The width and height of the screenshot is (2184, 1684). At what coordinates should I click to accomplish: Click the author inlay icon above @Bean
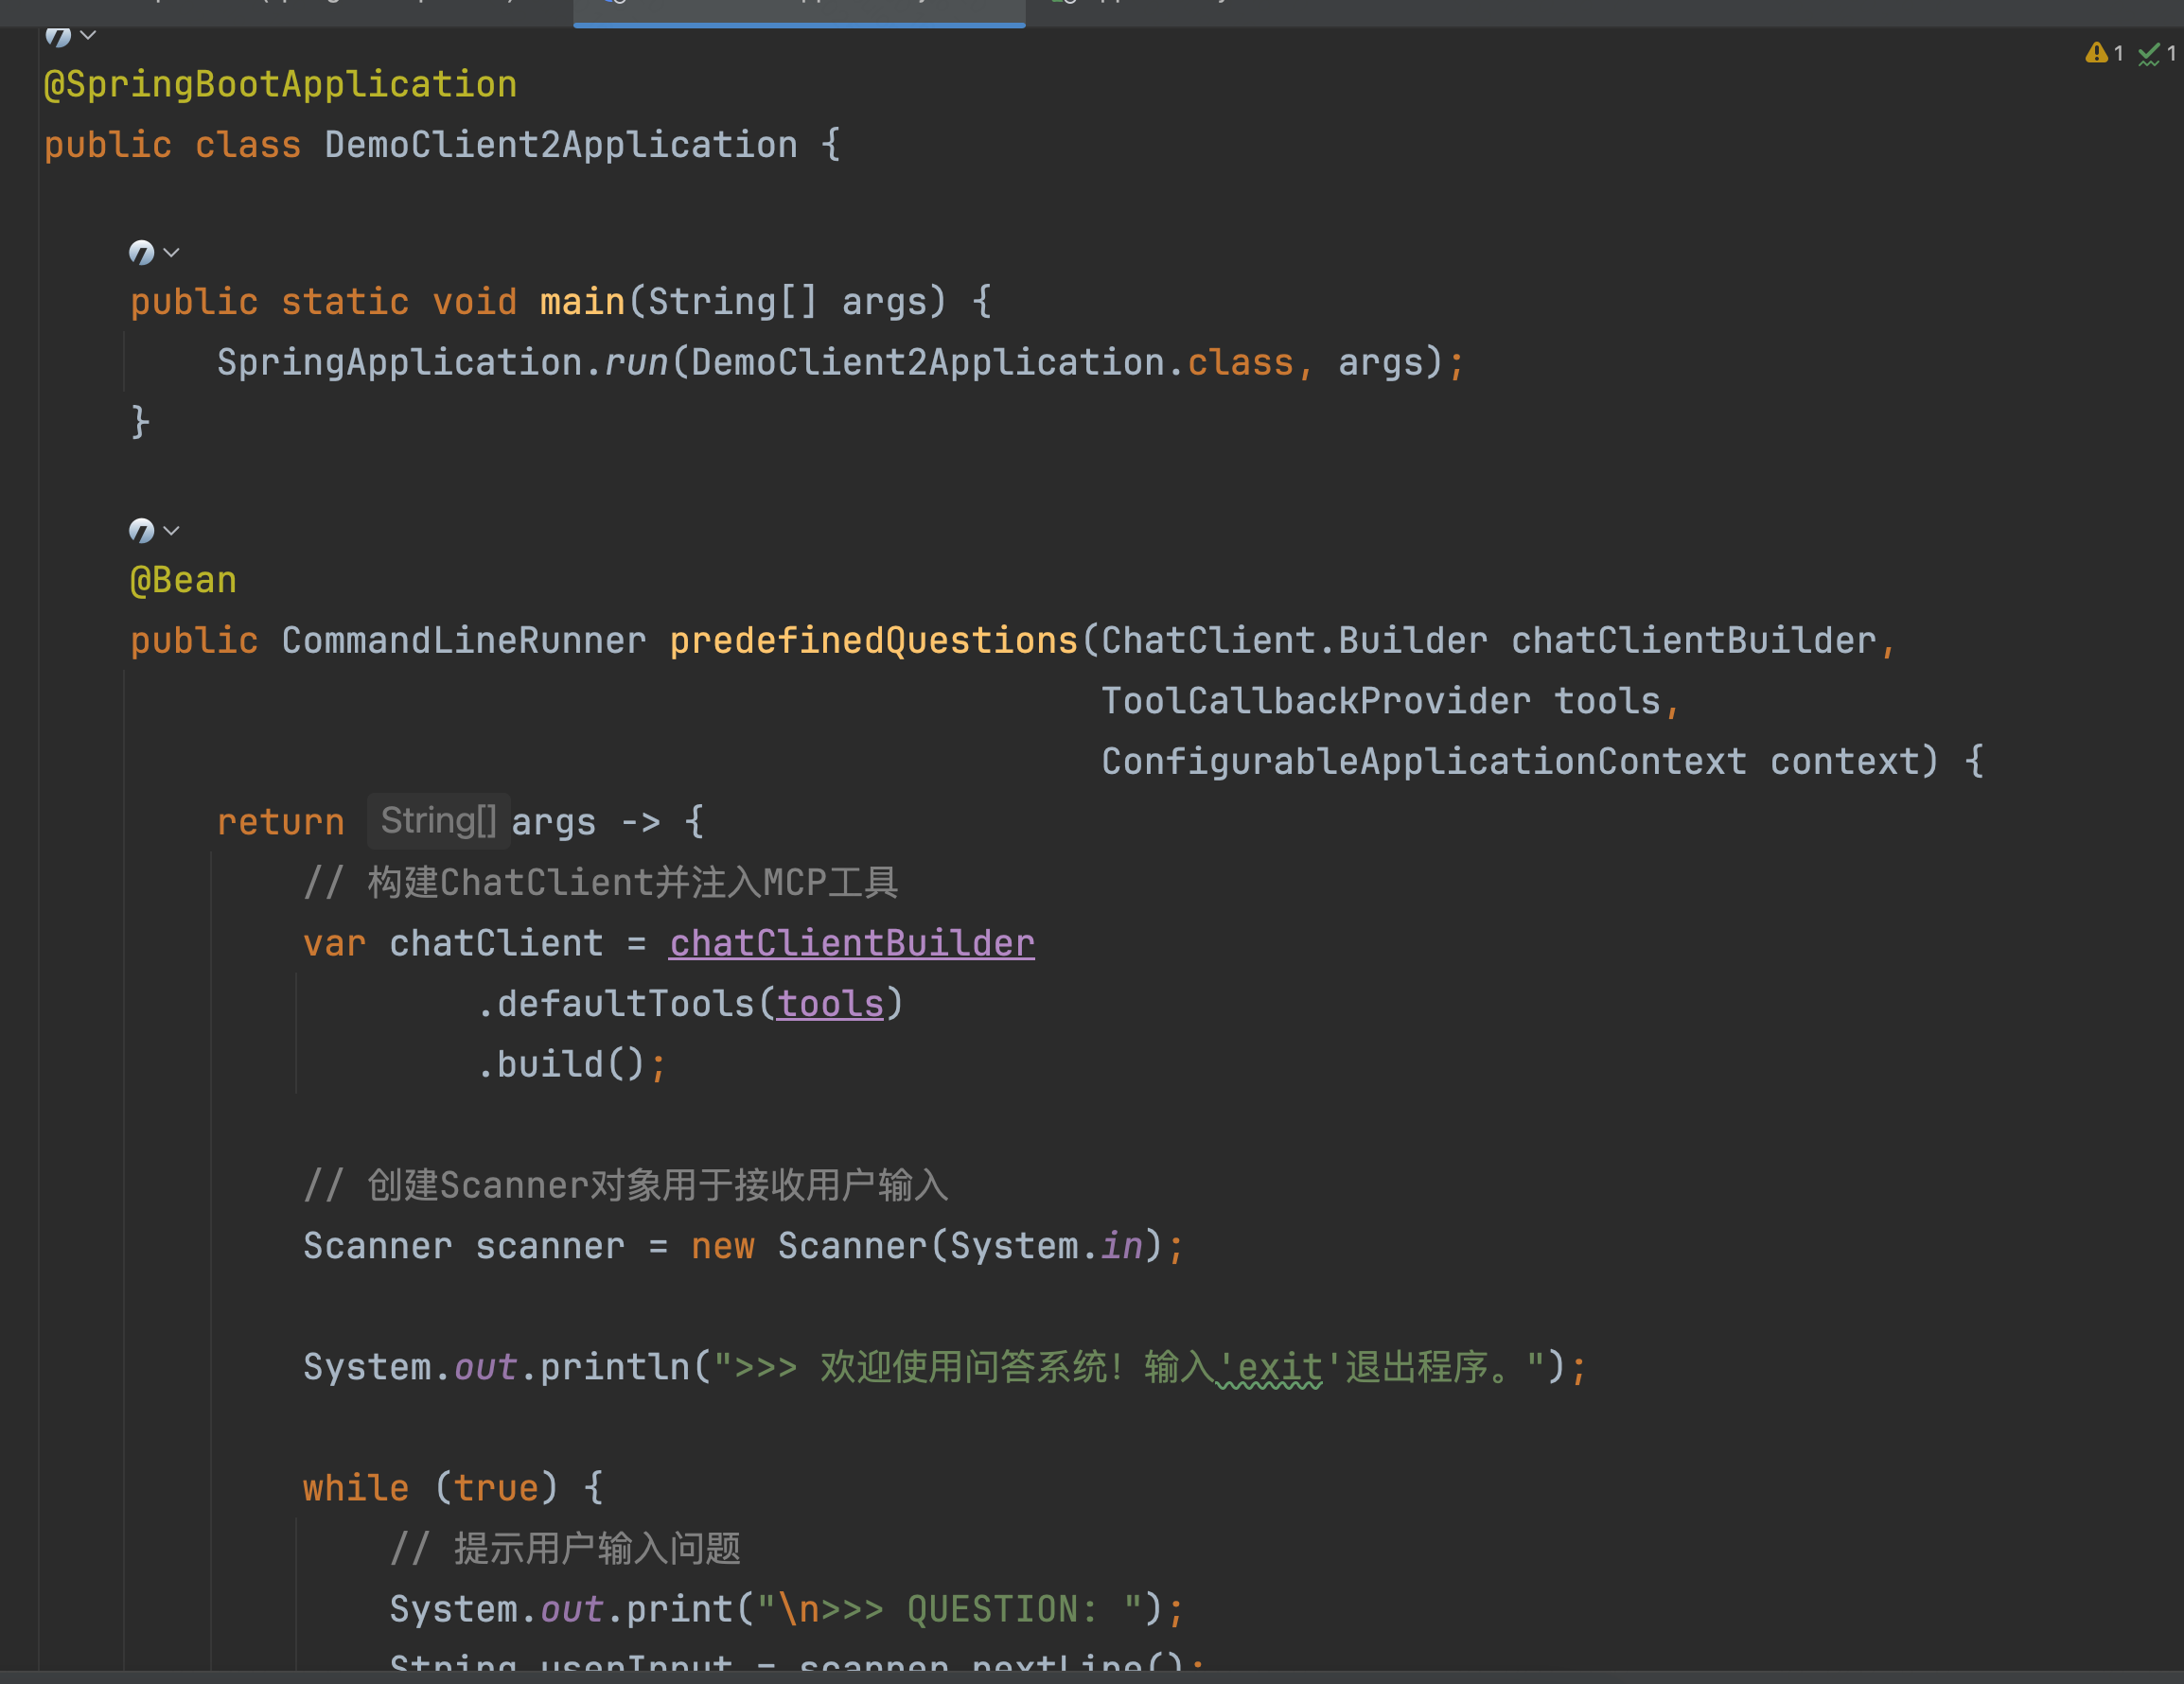click(141, 531)
